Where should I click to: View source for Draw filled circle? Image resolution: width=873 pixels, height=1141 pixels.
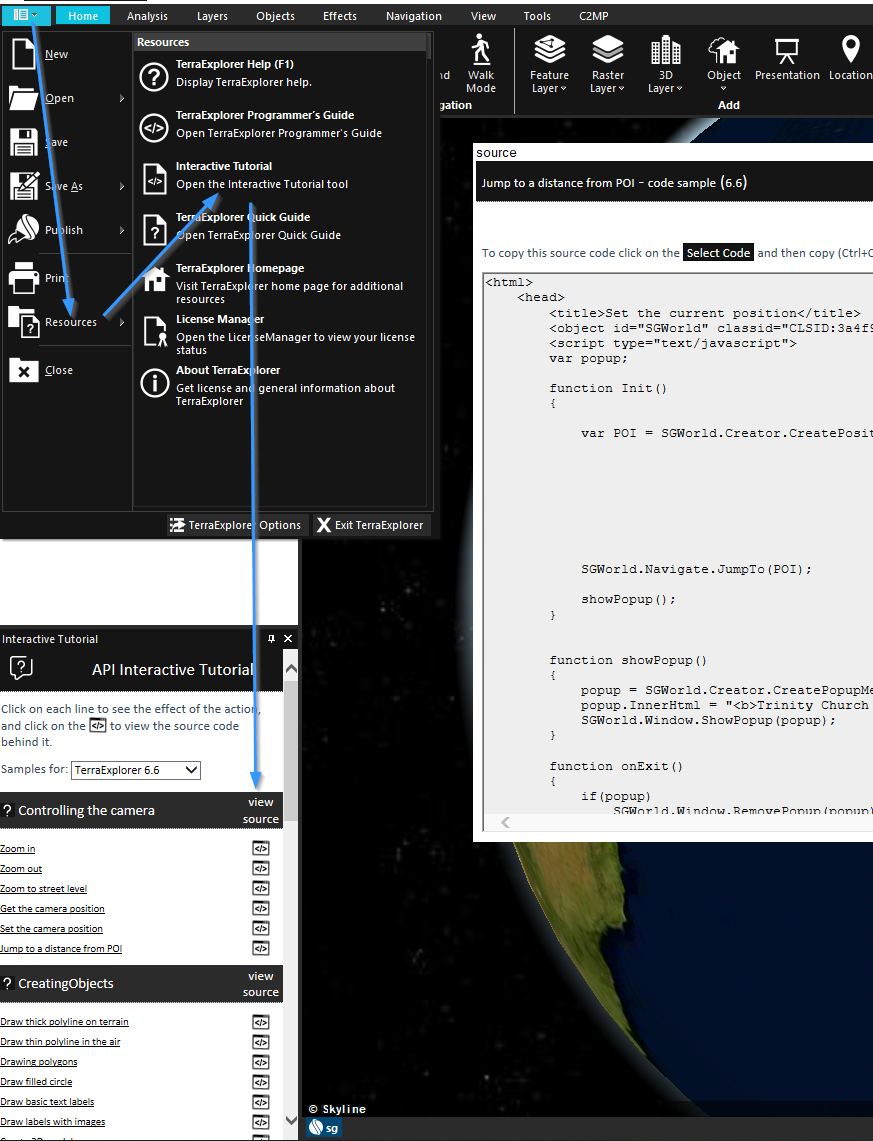click(260, 1082)
